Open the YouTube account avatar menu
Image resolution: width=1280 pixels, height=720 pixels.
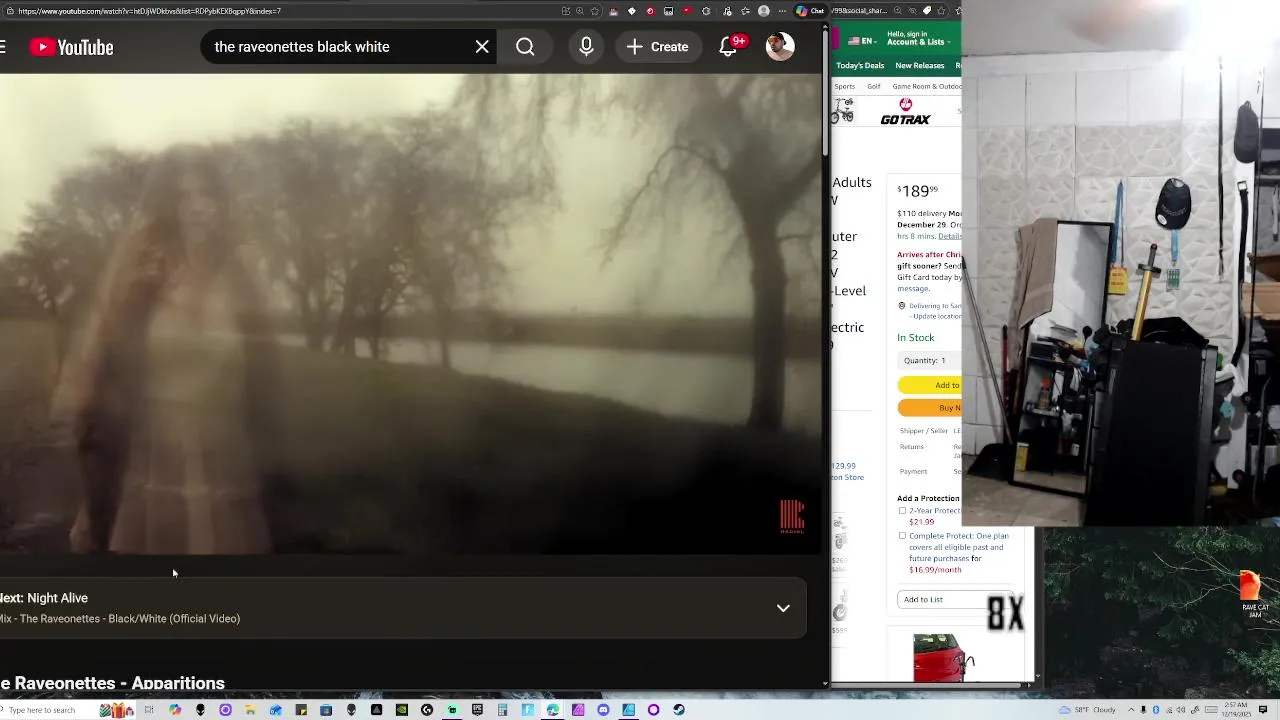pos(780,46)
